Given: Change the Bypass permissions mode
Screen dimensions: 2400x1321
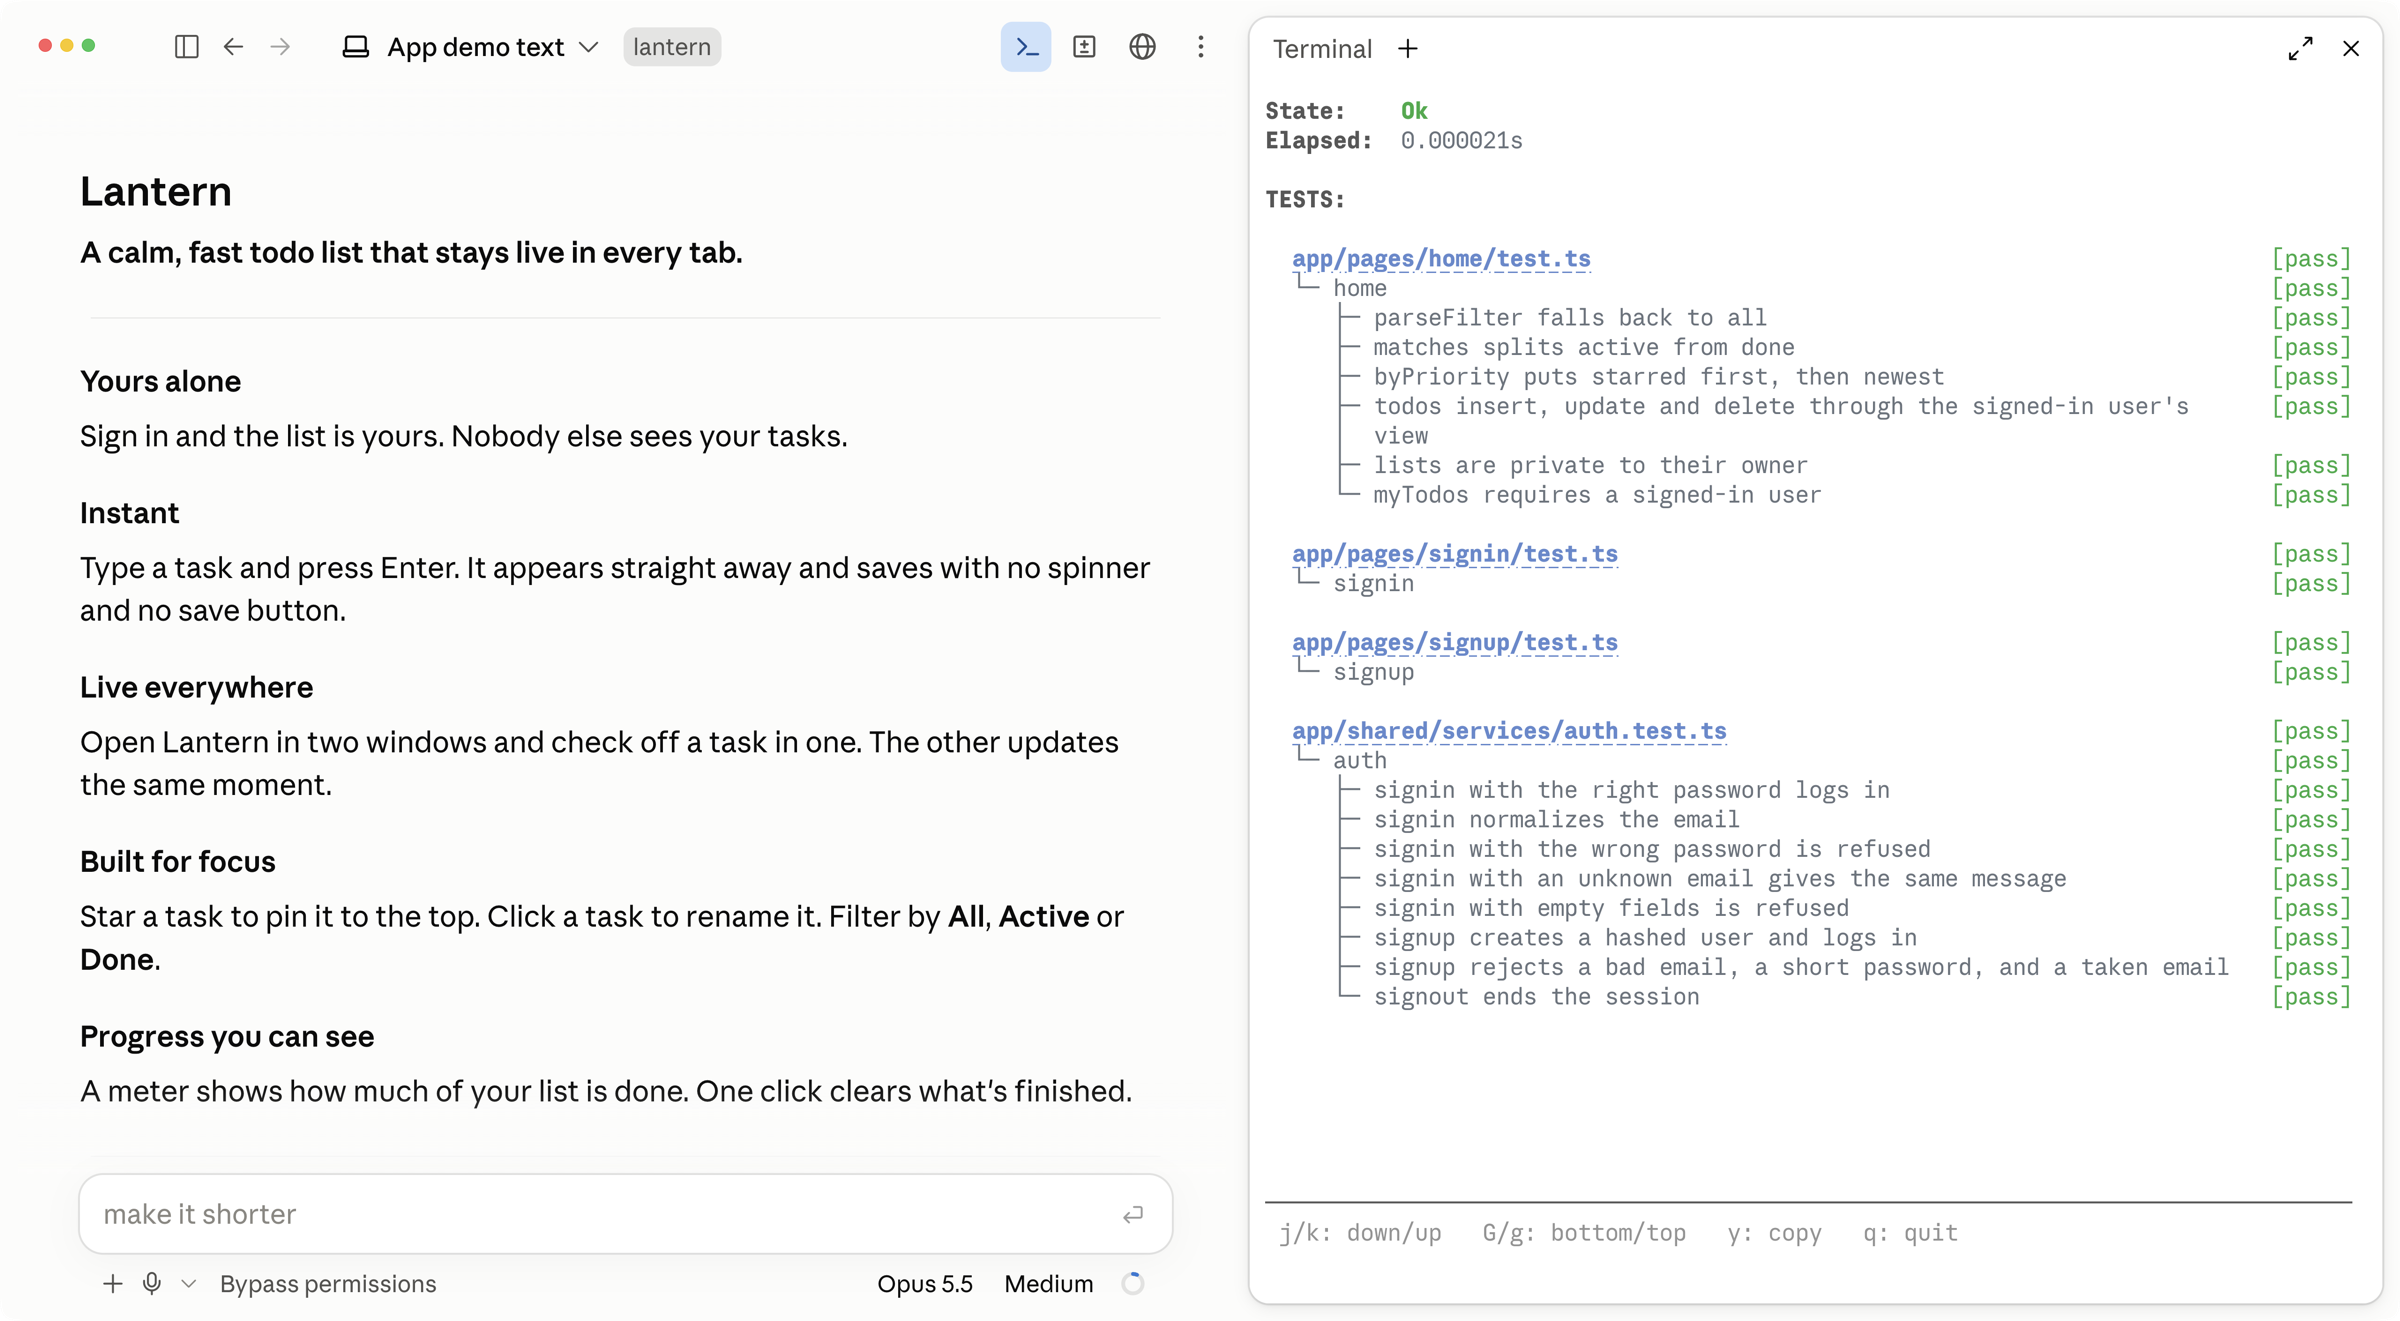Looking at the screenshot, I should point(328,1284).
